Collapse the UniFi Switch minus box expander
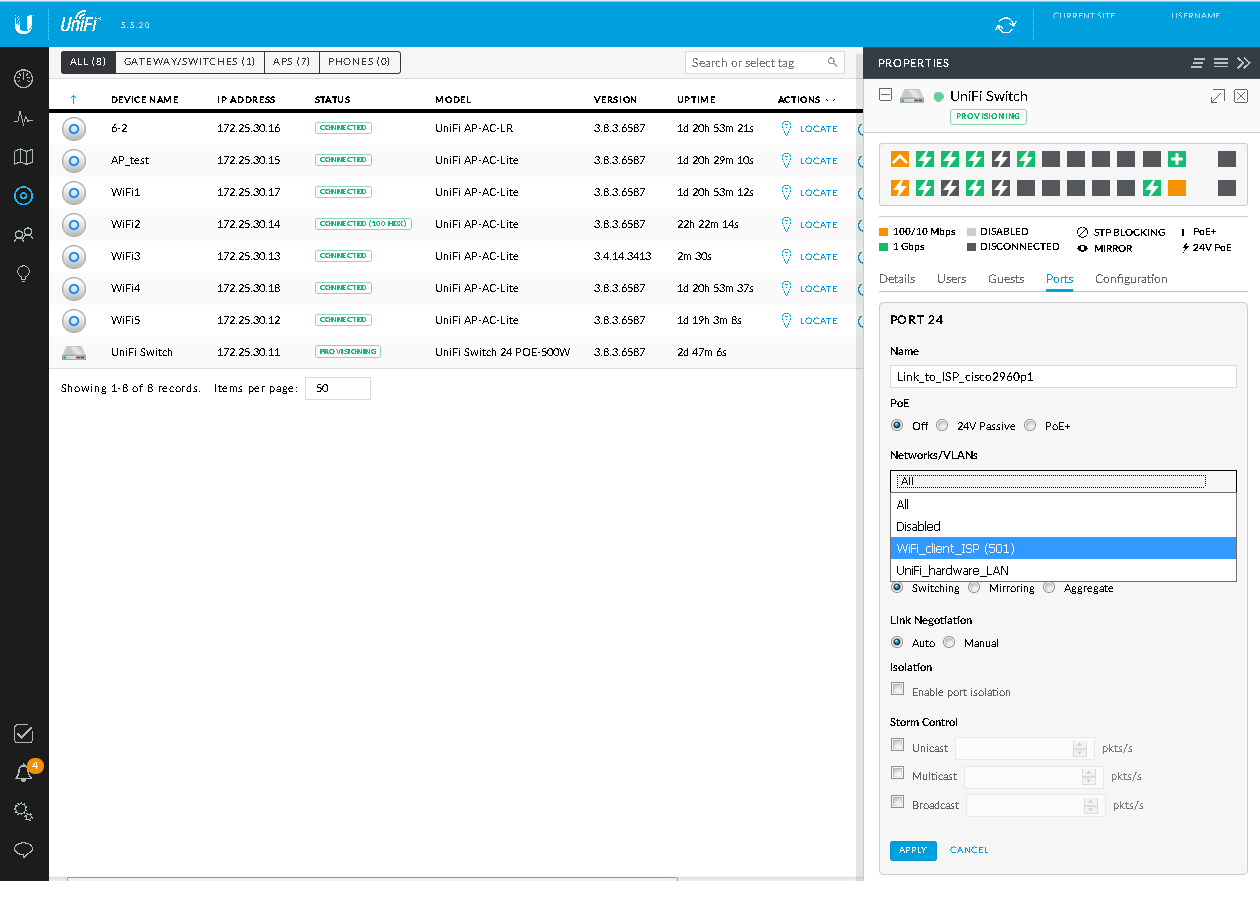 click(x=885, y=95)
